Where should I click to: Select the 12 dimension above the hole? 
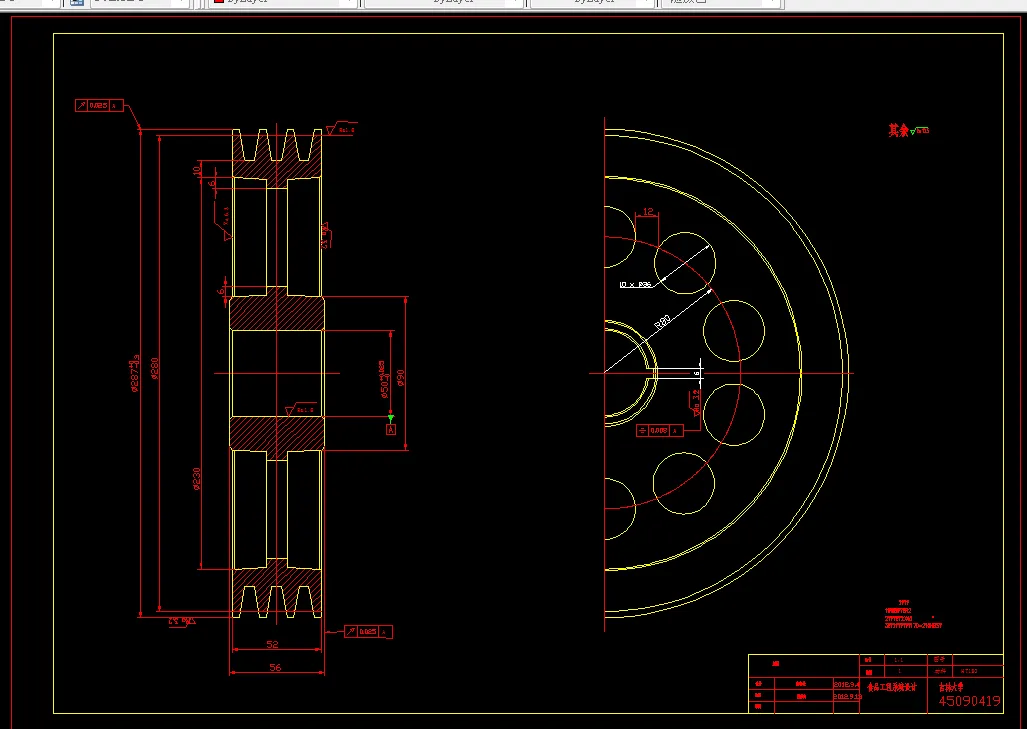[x=648, y=212]
